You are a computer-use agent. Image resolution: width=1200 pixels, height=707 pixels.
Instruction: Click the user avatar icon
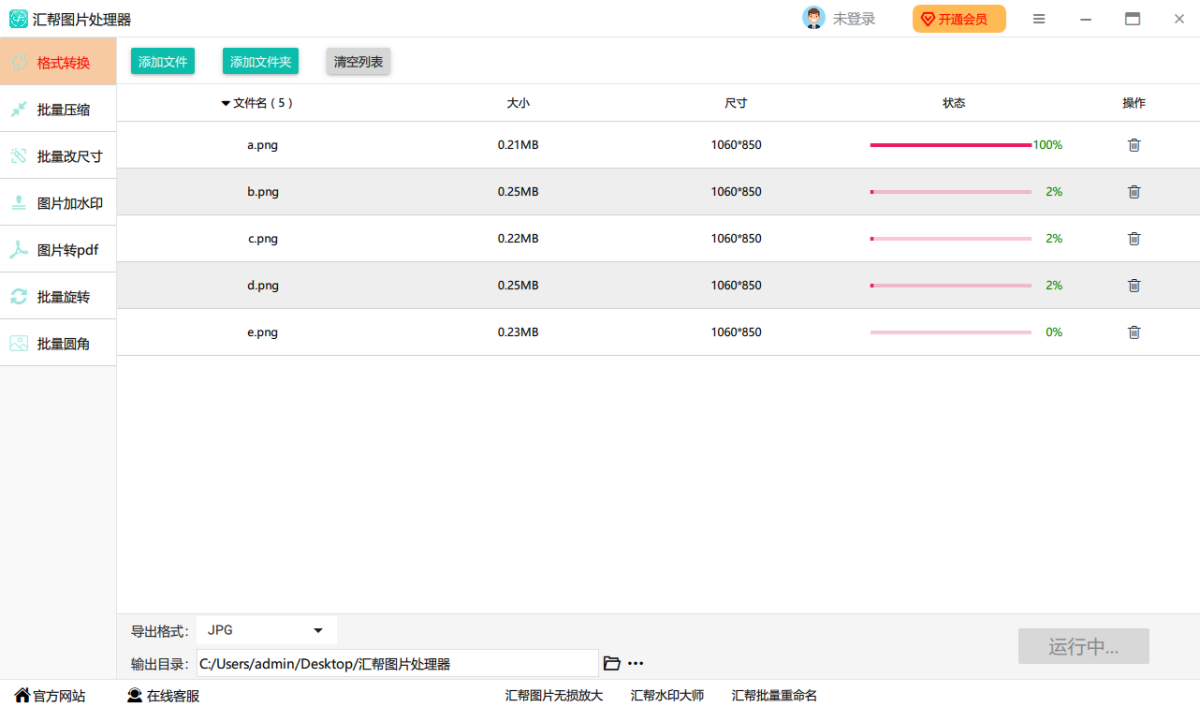click(814, 18)
